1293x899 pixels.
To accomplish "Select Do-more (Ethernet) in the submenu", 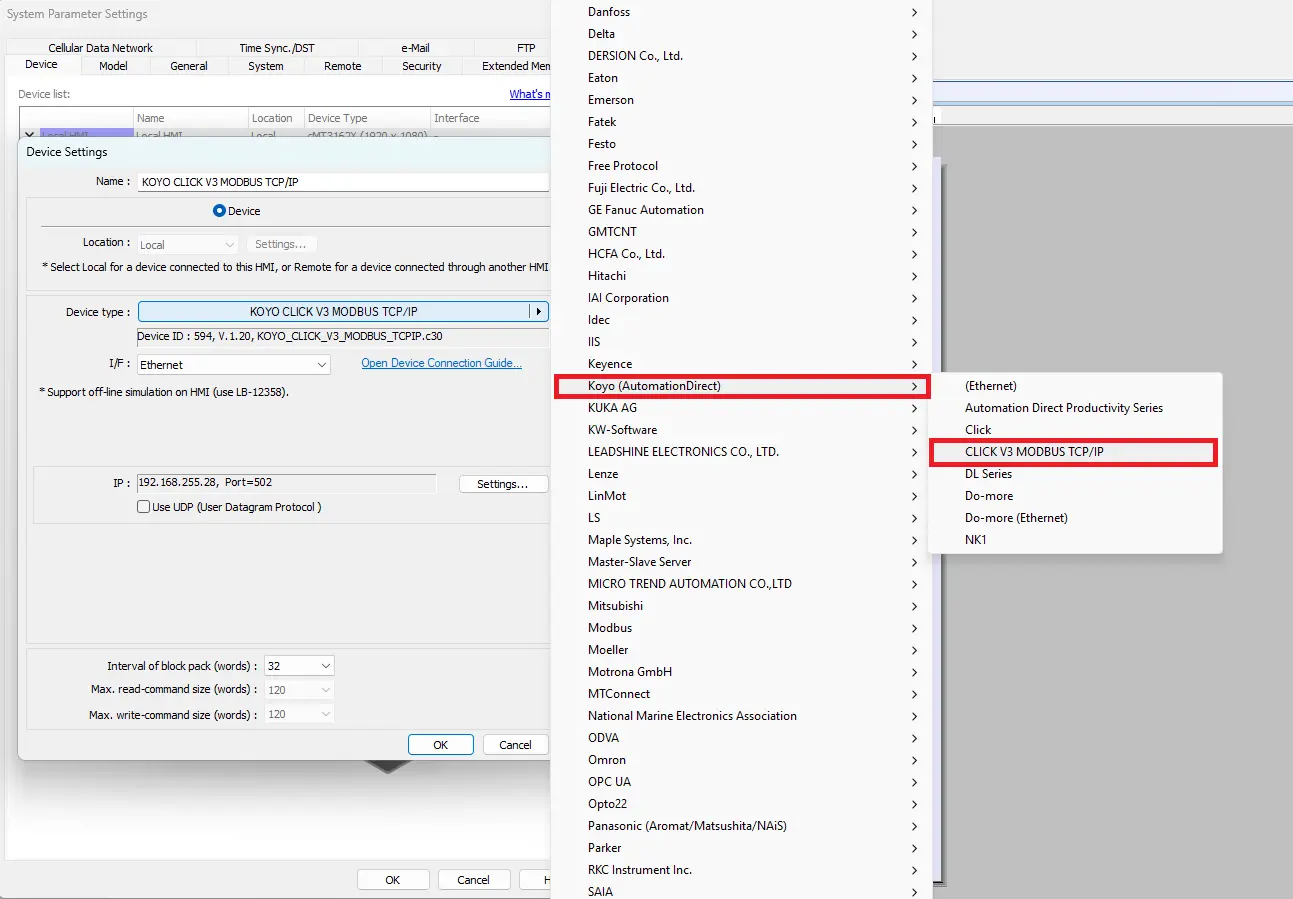I will pos(1017,517).
